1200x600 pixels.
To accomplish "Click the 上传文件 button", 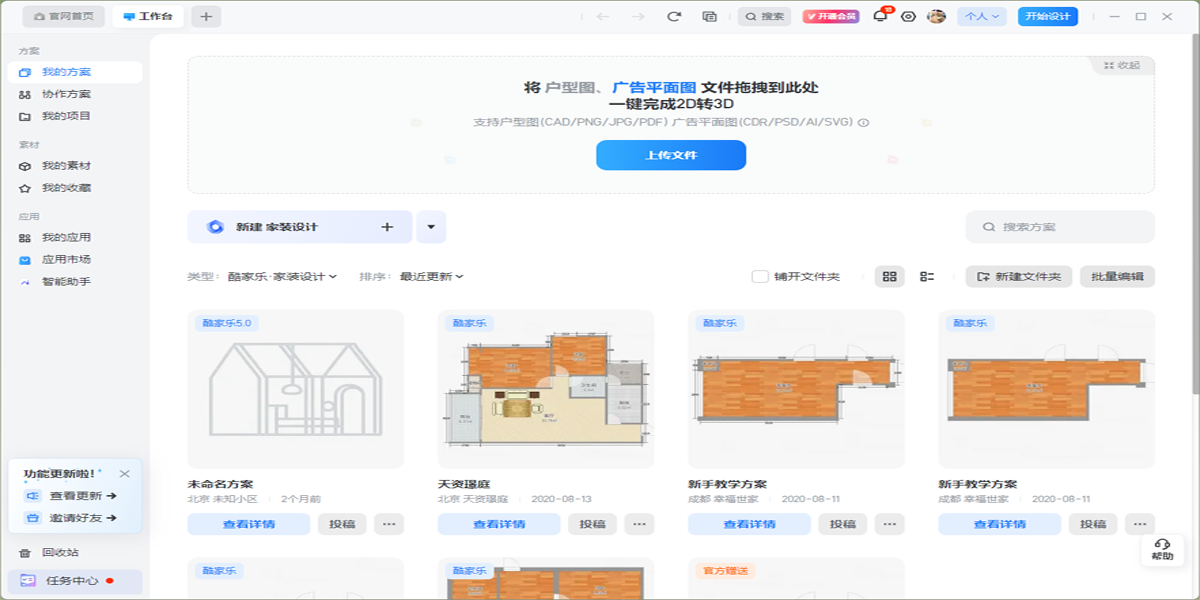I will point(671,155).
